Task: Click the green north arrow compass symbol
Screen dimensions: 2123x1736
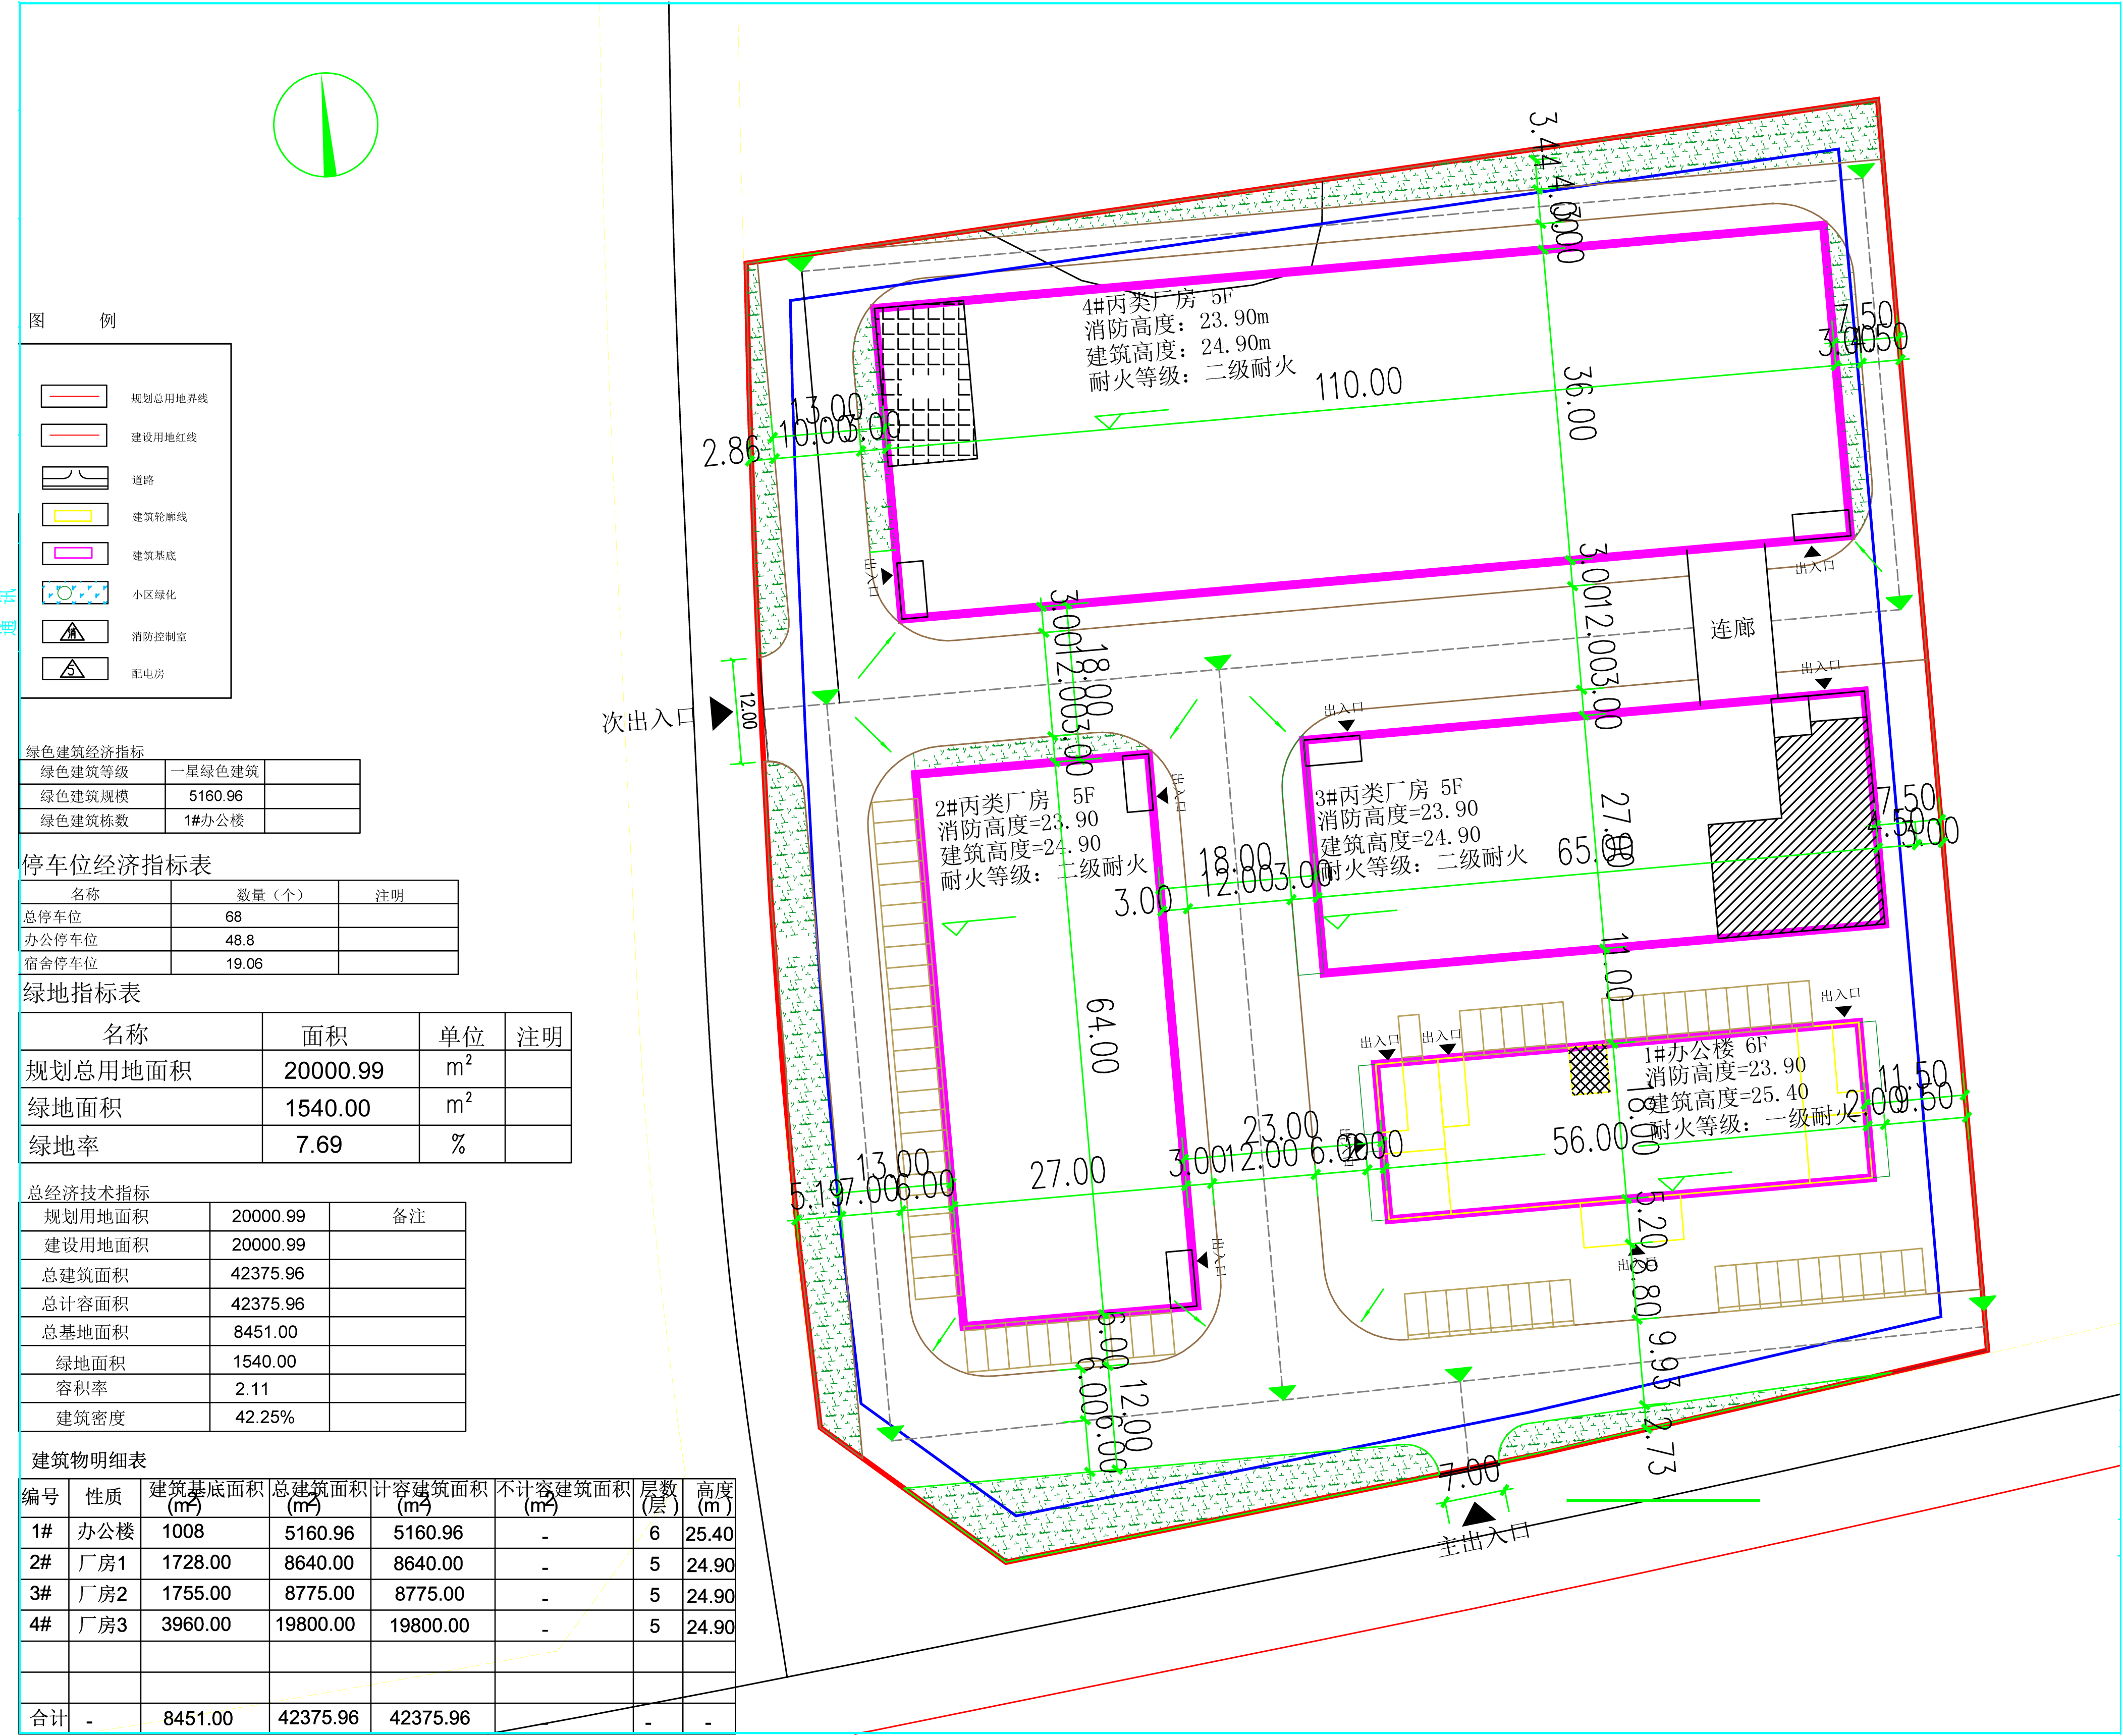Action: point(325,126)
